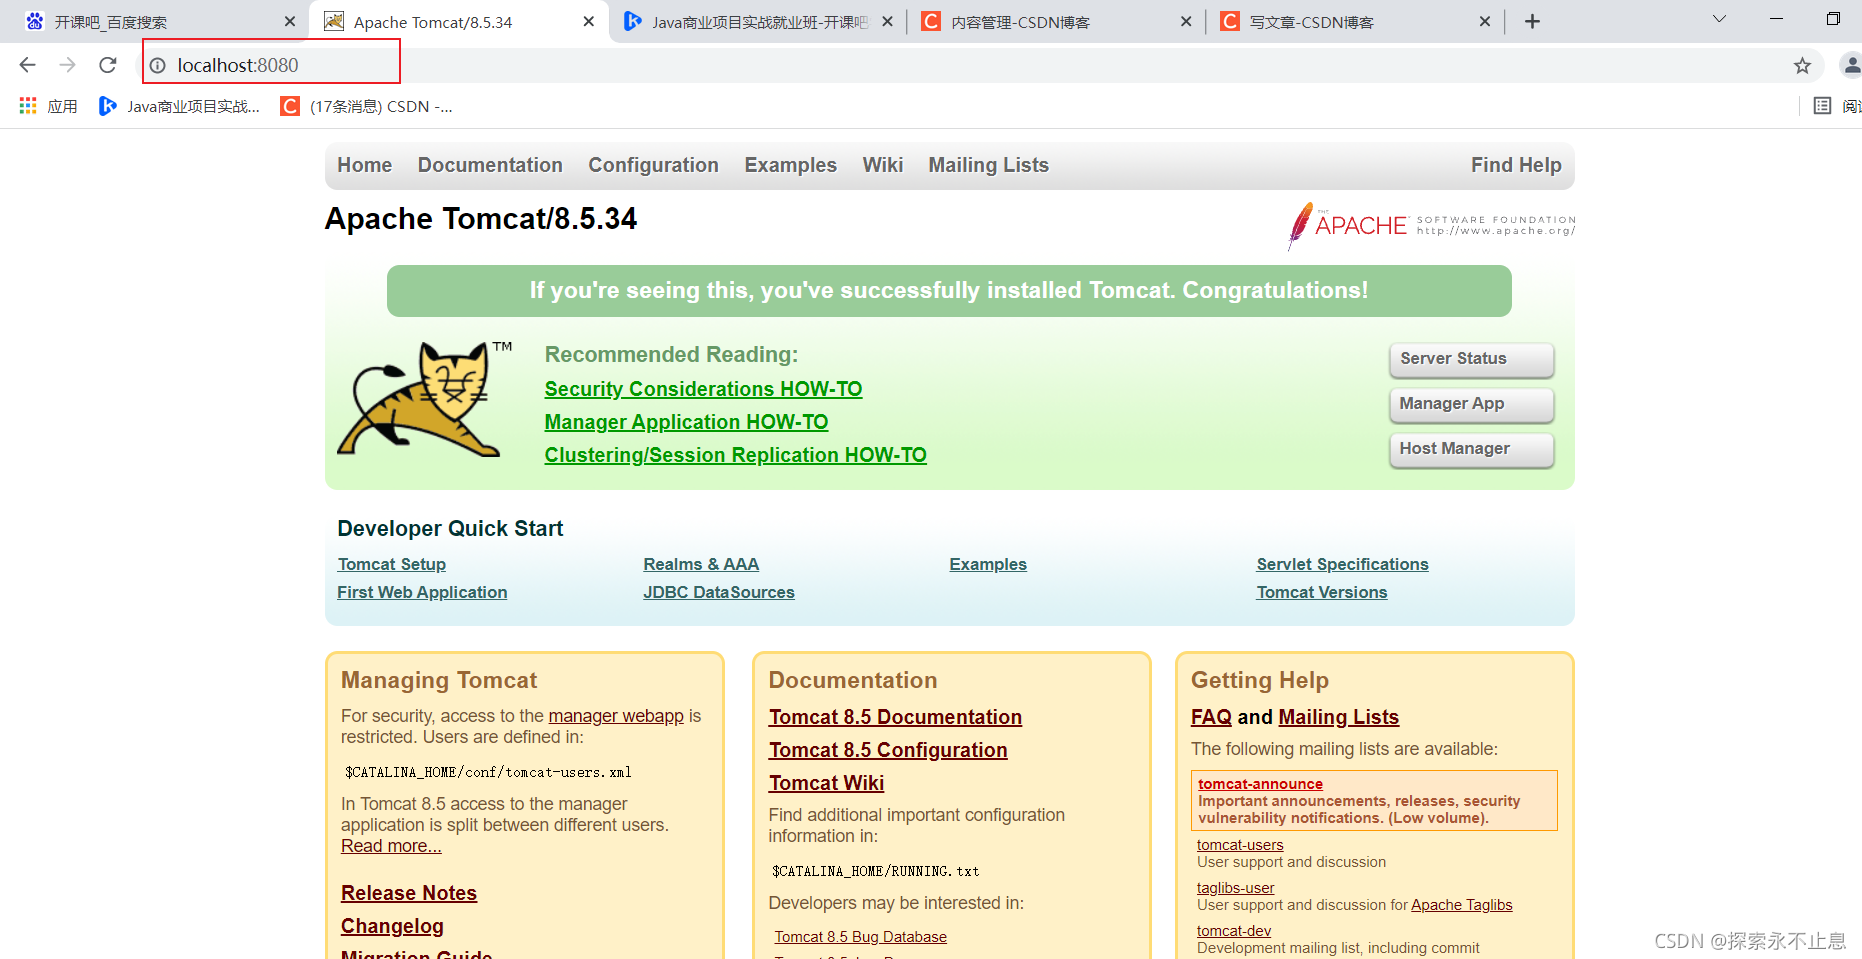This screenshot has width=1862, height=959.
Task: Open Tomcat 8.5 Documentation link
Action: (895, 717)
